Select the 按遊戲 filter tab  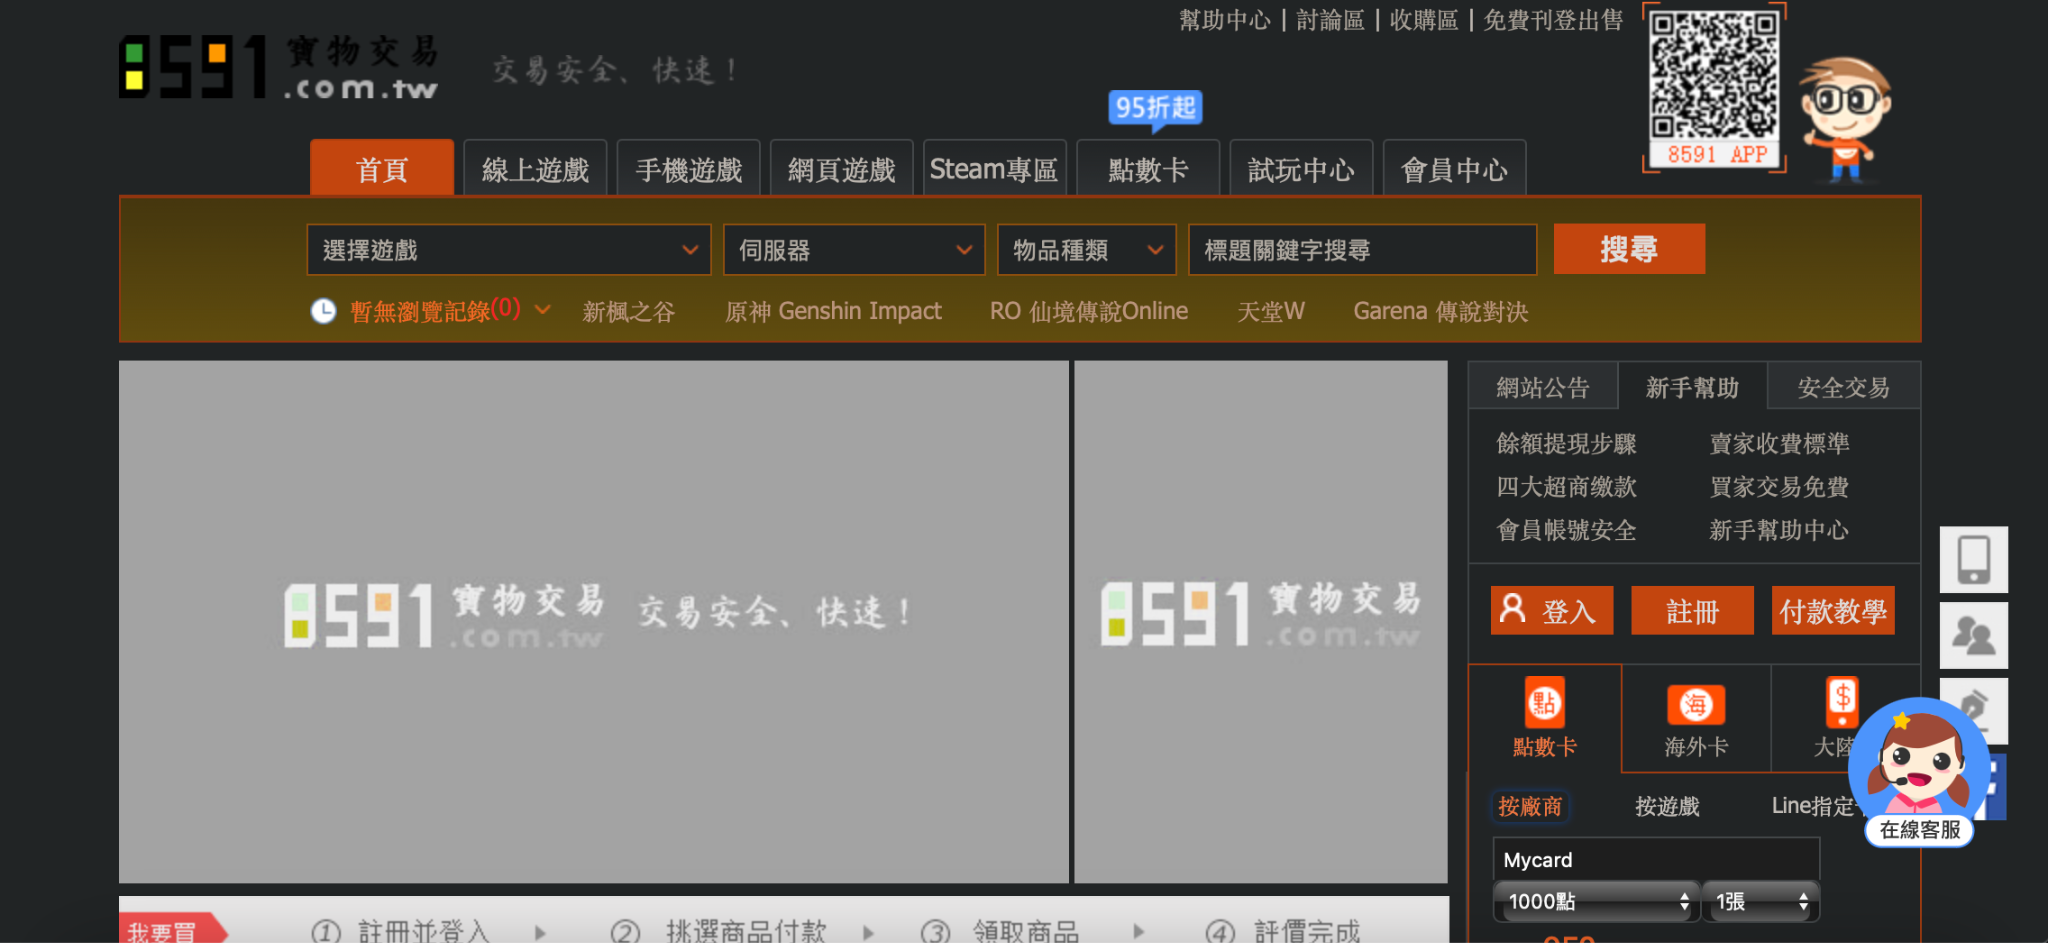pyautogui.click(x=1667, y=806)
